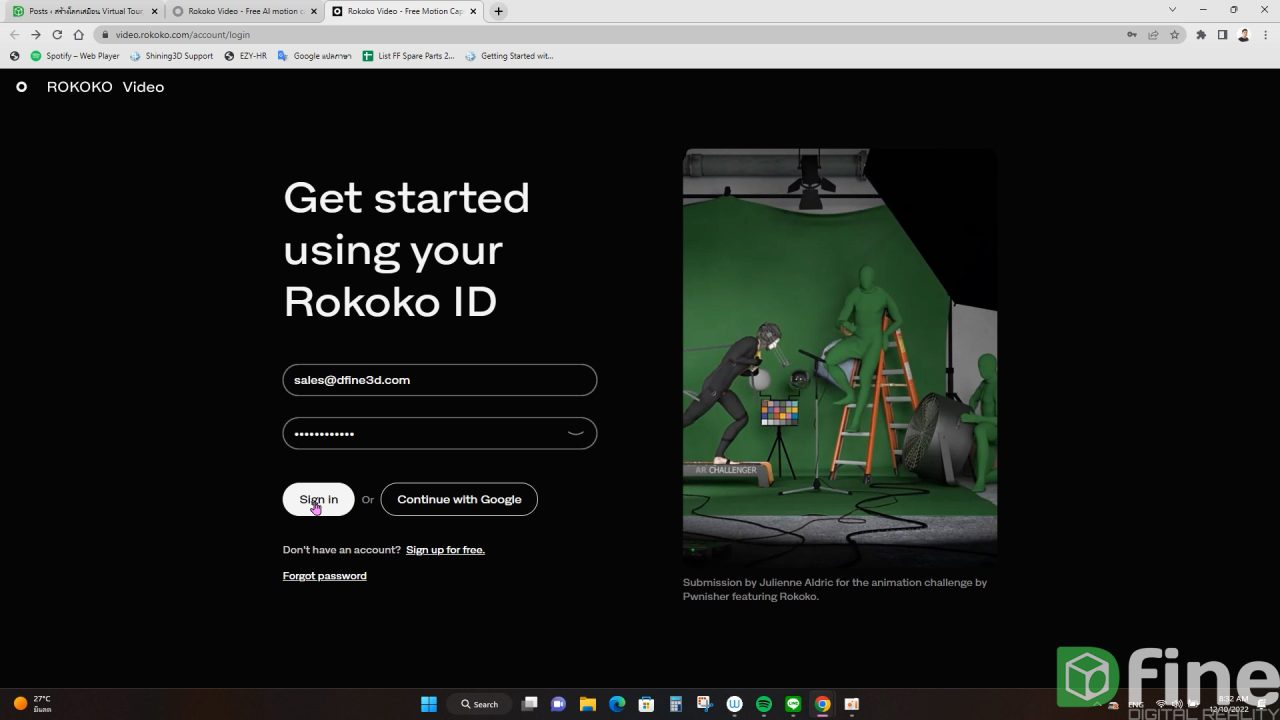
Task: Click the Chrome extensions puzzle icon
Action: pyautogui.click(x=1202, y=34)
